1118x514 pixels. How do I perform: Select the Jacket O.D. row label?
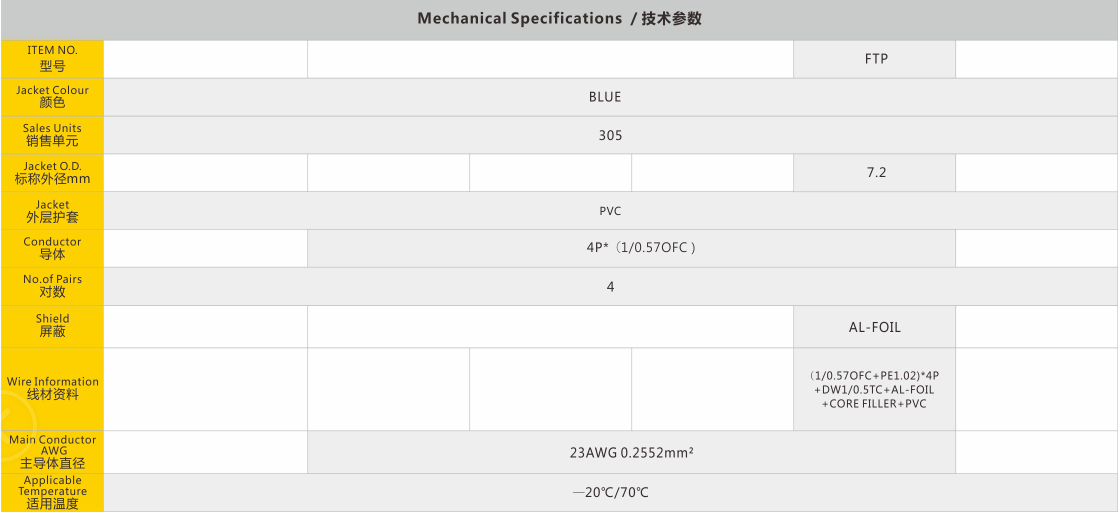[x=52, y=172]
